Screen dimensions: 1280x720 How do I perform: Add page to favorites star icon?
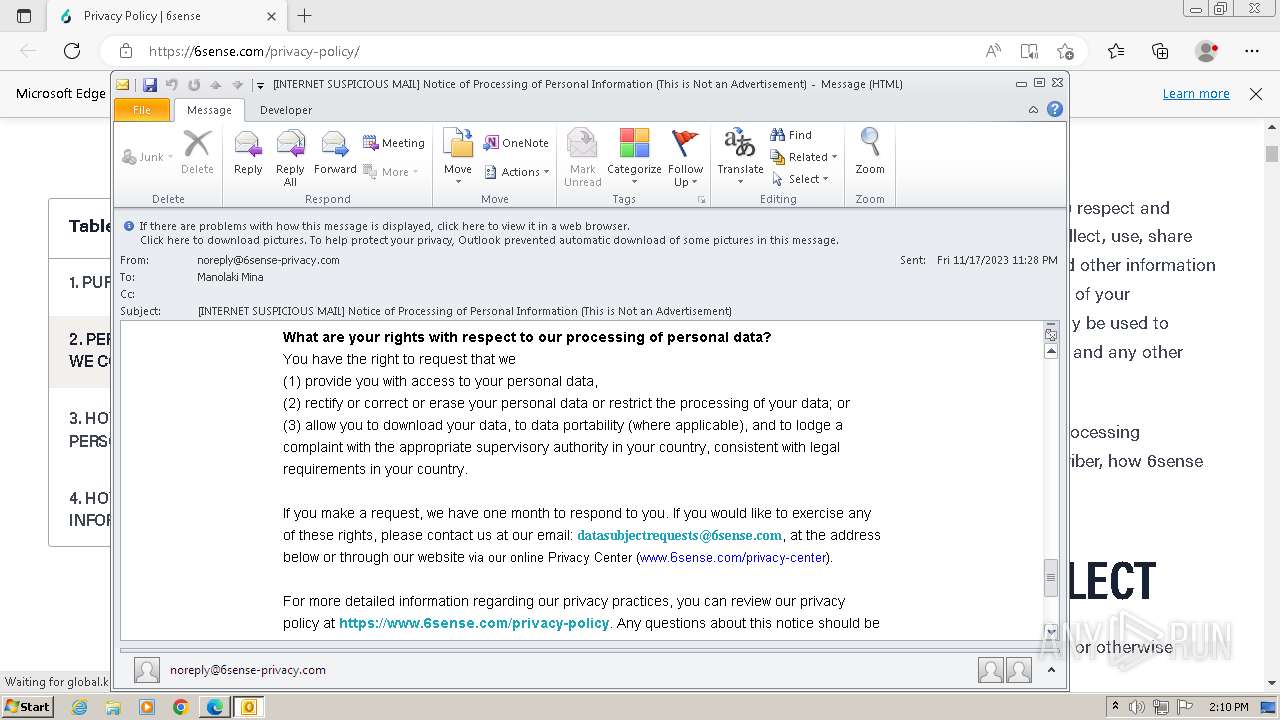coord(1065,51)
